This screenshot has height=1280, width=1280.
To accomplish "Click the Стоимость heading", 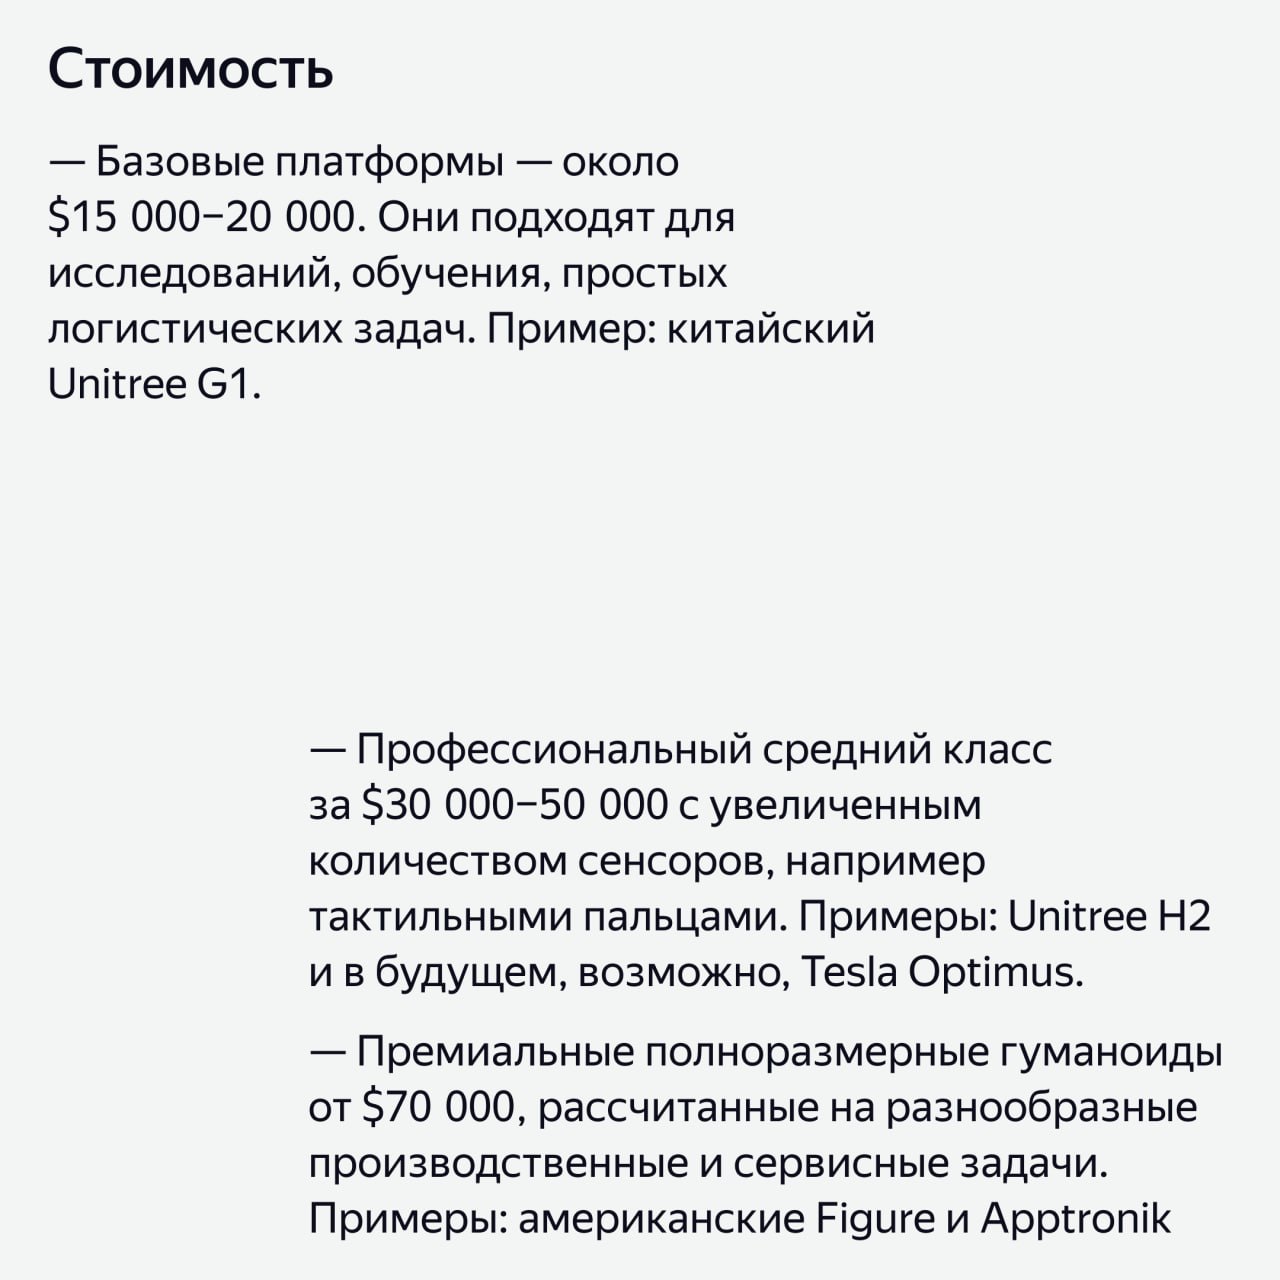I will (x=190, y=70).
